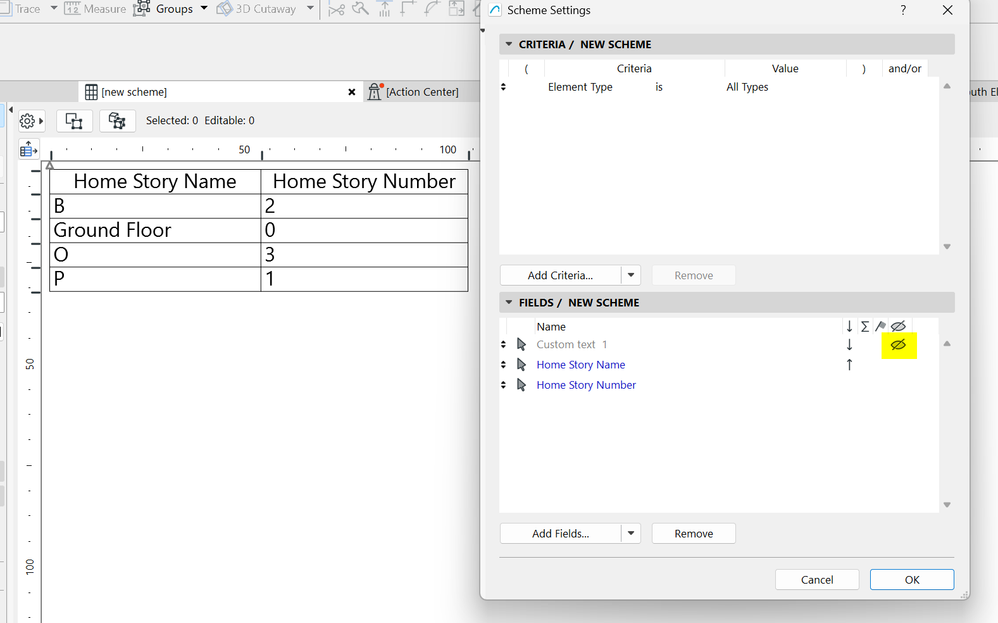Click the select in 2D button
The image size is (998, 623).
point(74,121)
